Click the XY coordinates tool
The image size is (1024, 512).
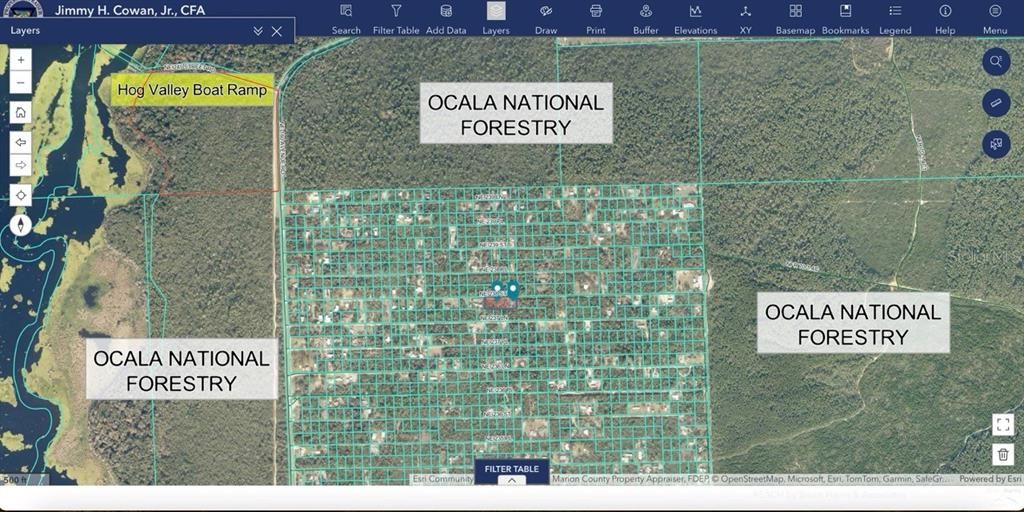pyautogui.click(x=746, y=17)
